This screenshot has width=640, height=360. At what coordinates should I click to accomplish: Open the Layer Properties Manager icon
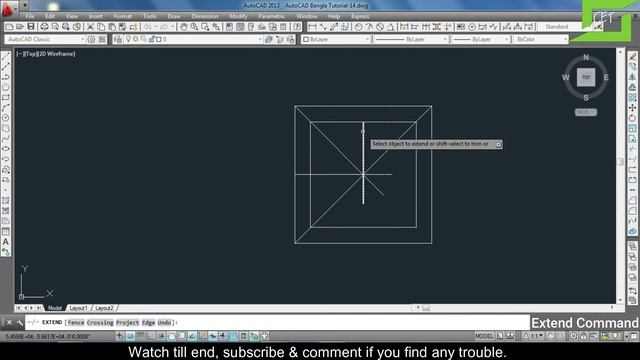(118, 39)
